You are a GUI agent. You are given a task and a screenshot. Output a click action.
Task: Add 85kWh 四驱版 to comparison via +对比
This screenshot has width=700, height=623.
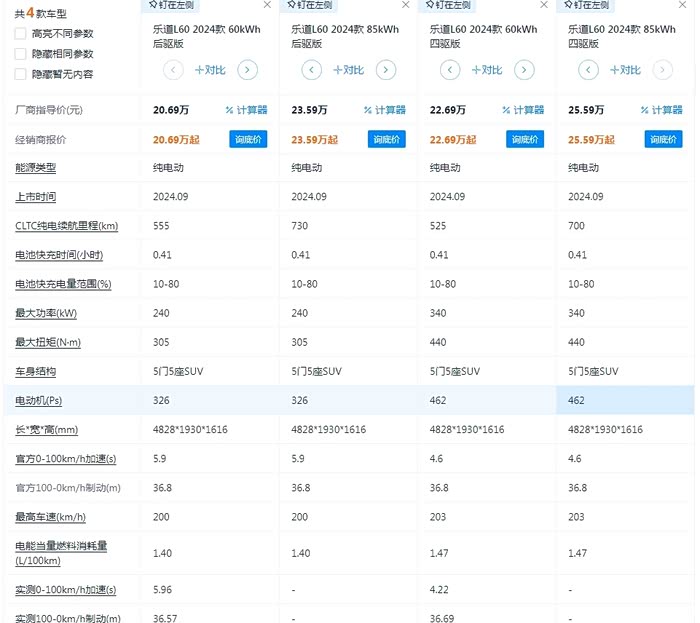625,70
